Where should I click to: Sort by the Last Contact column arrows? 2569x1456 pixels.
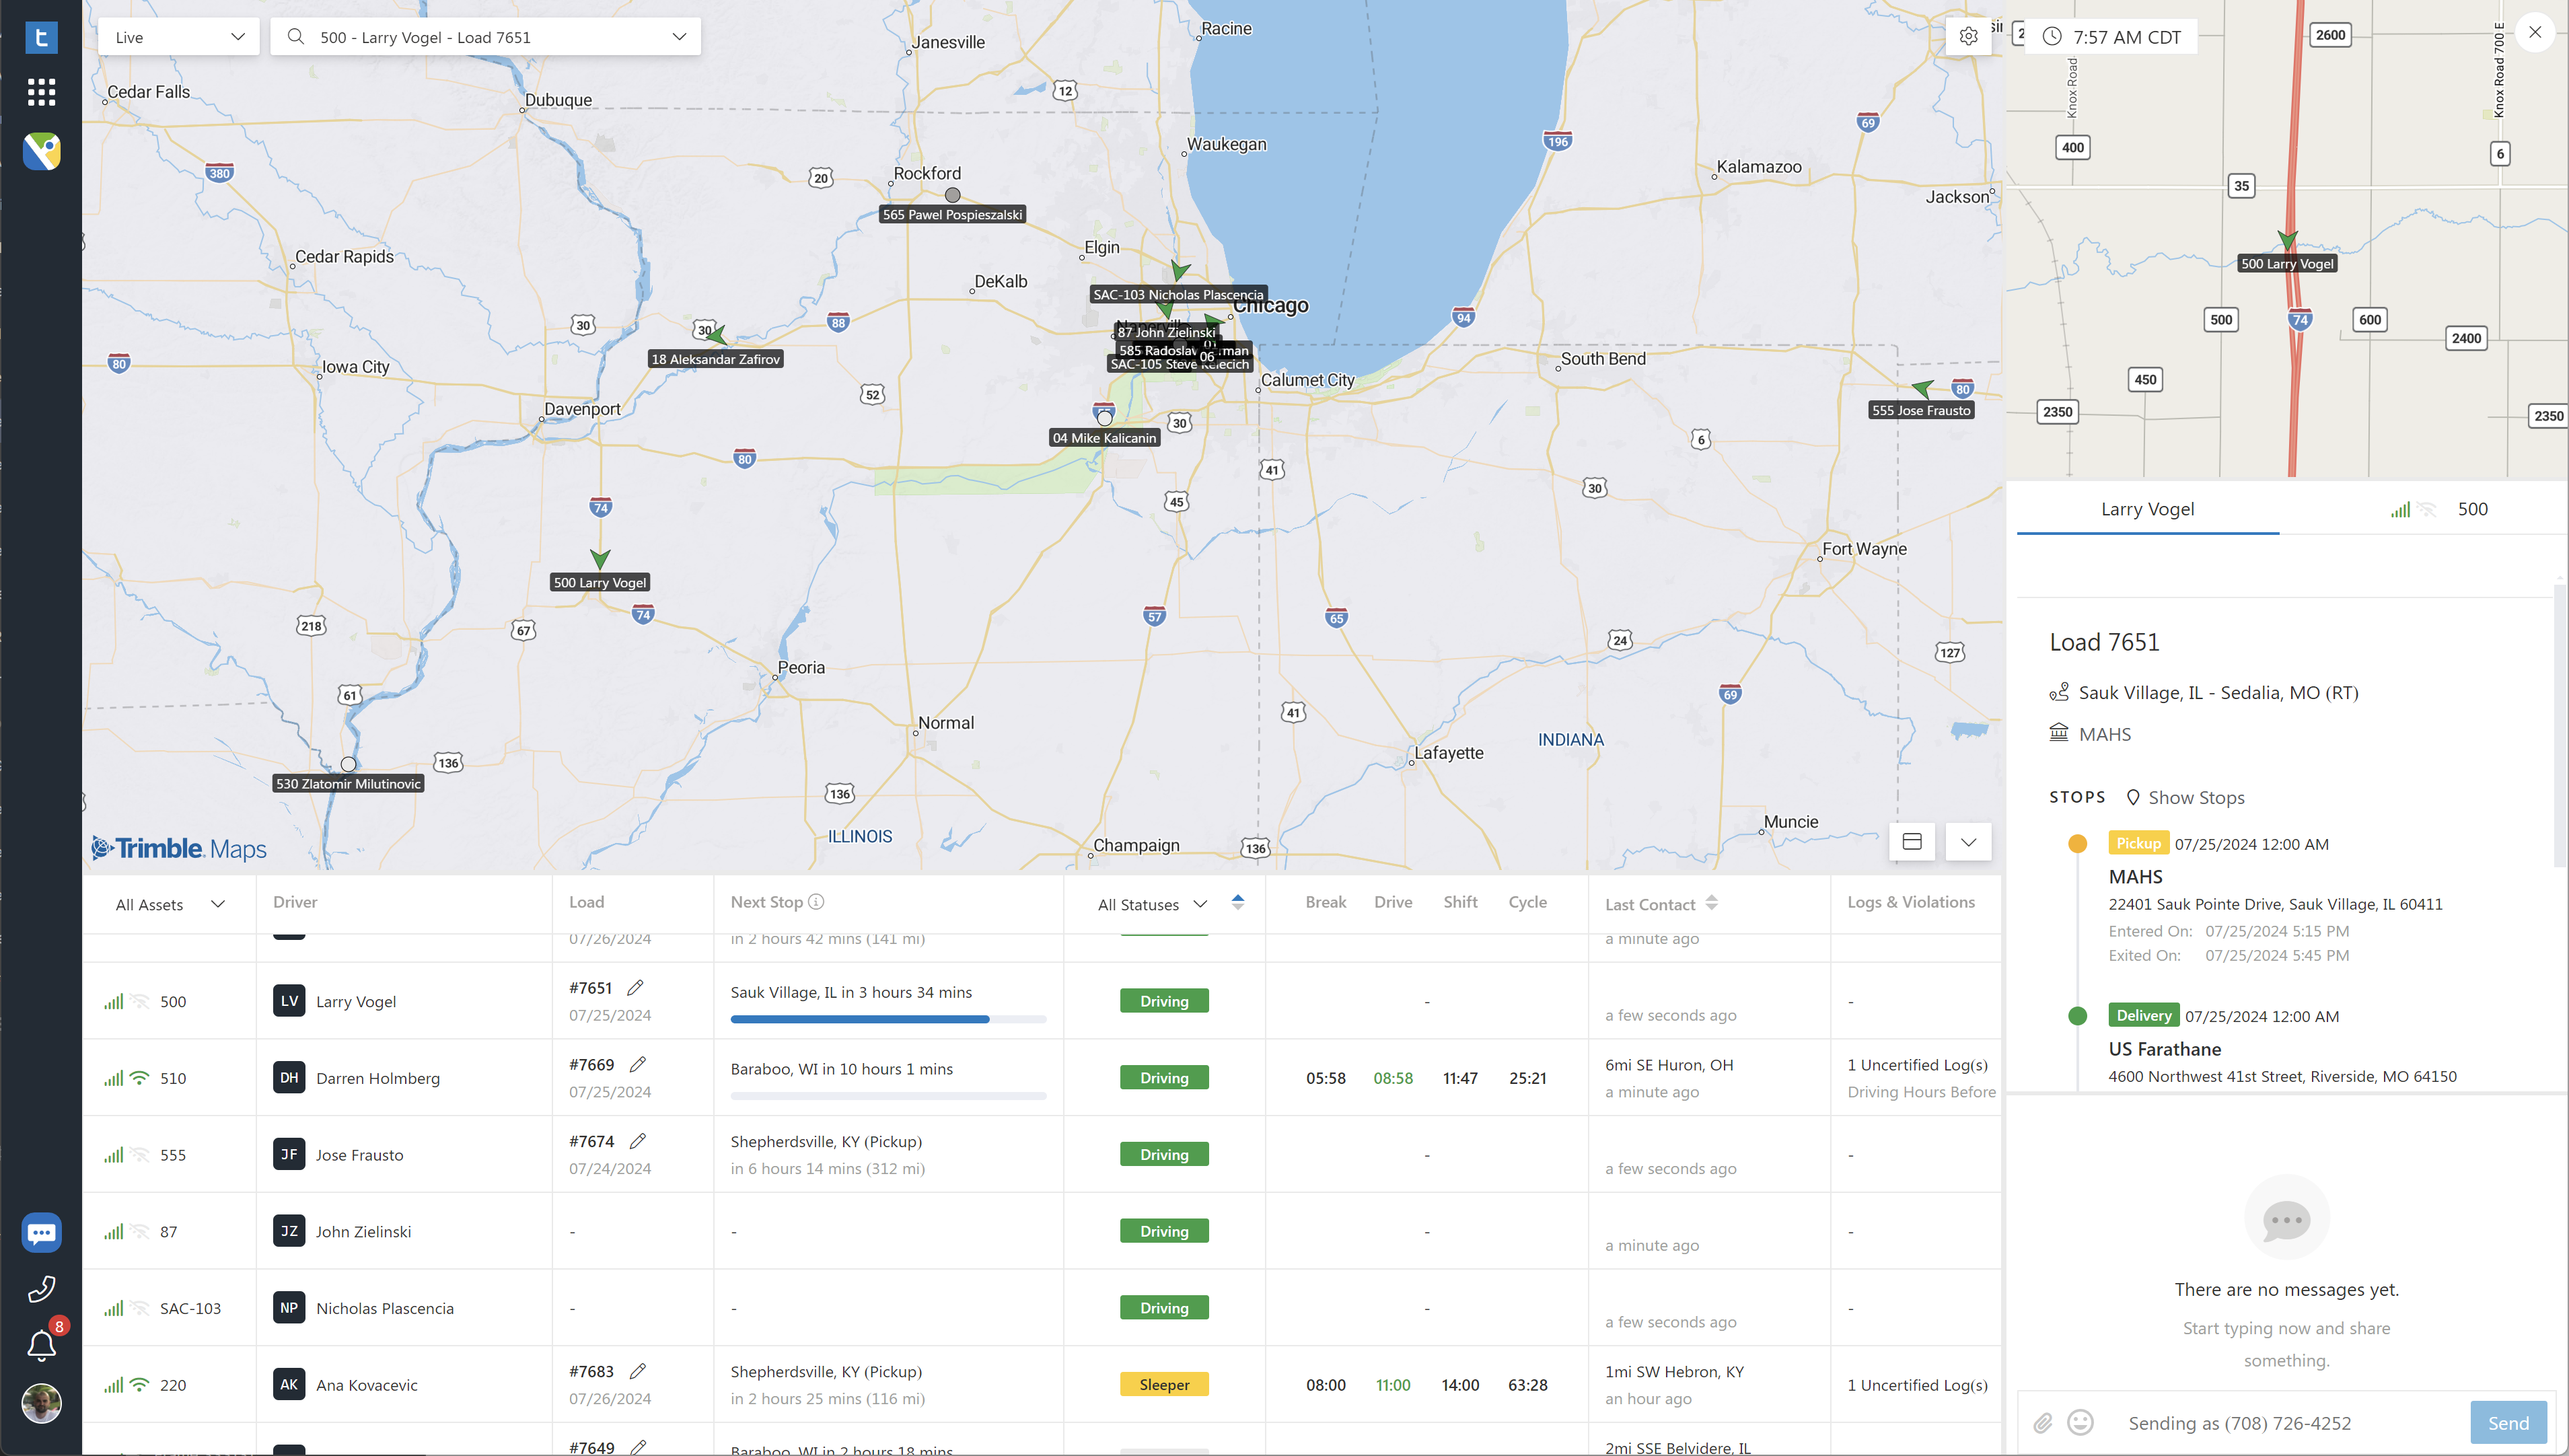click(1712, 904)
